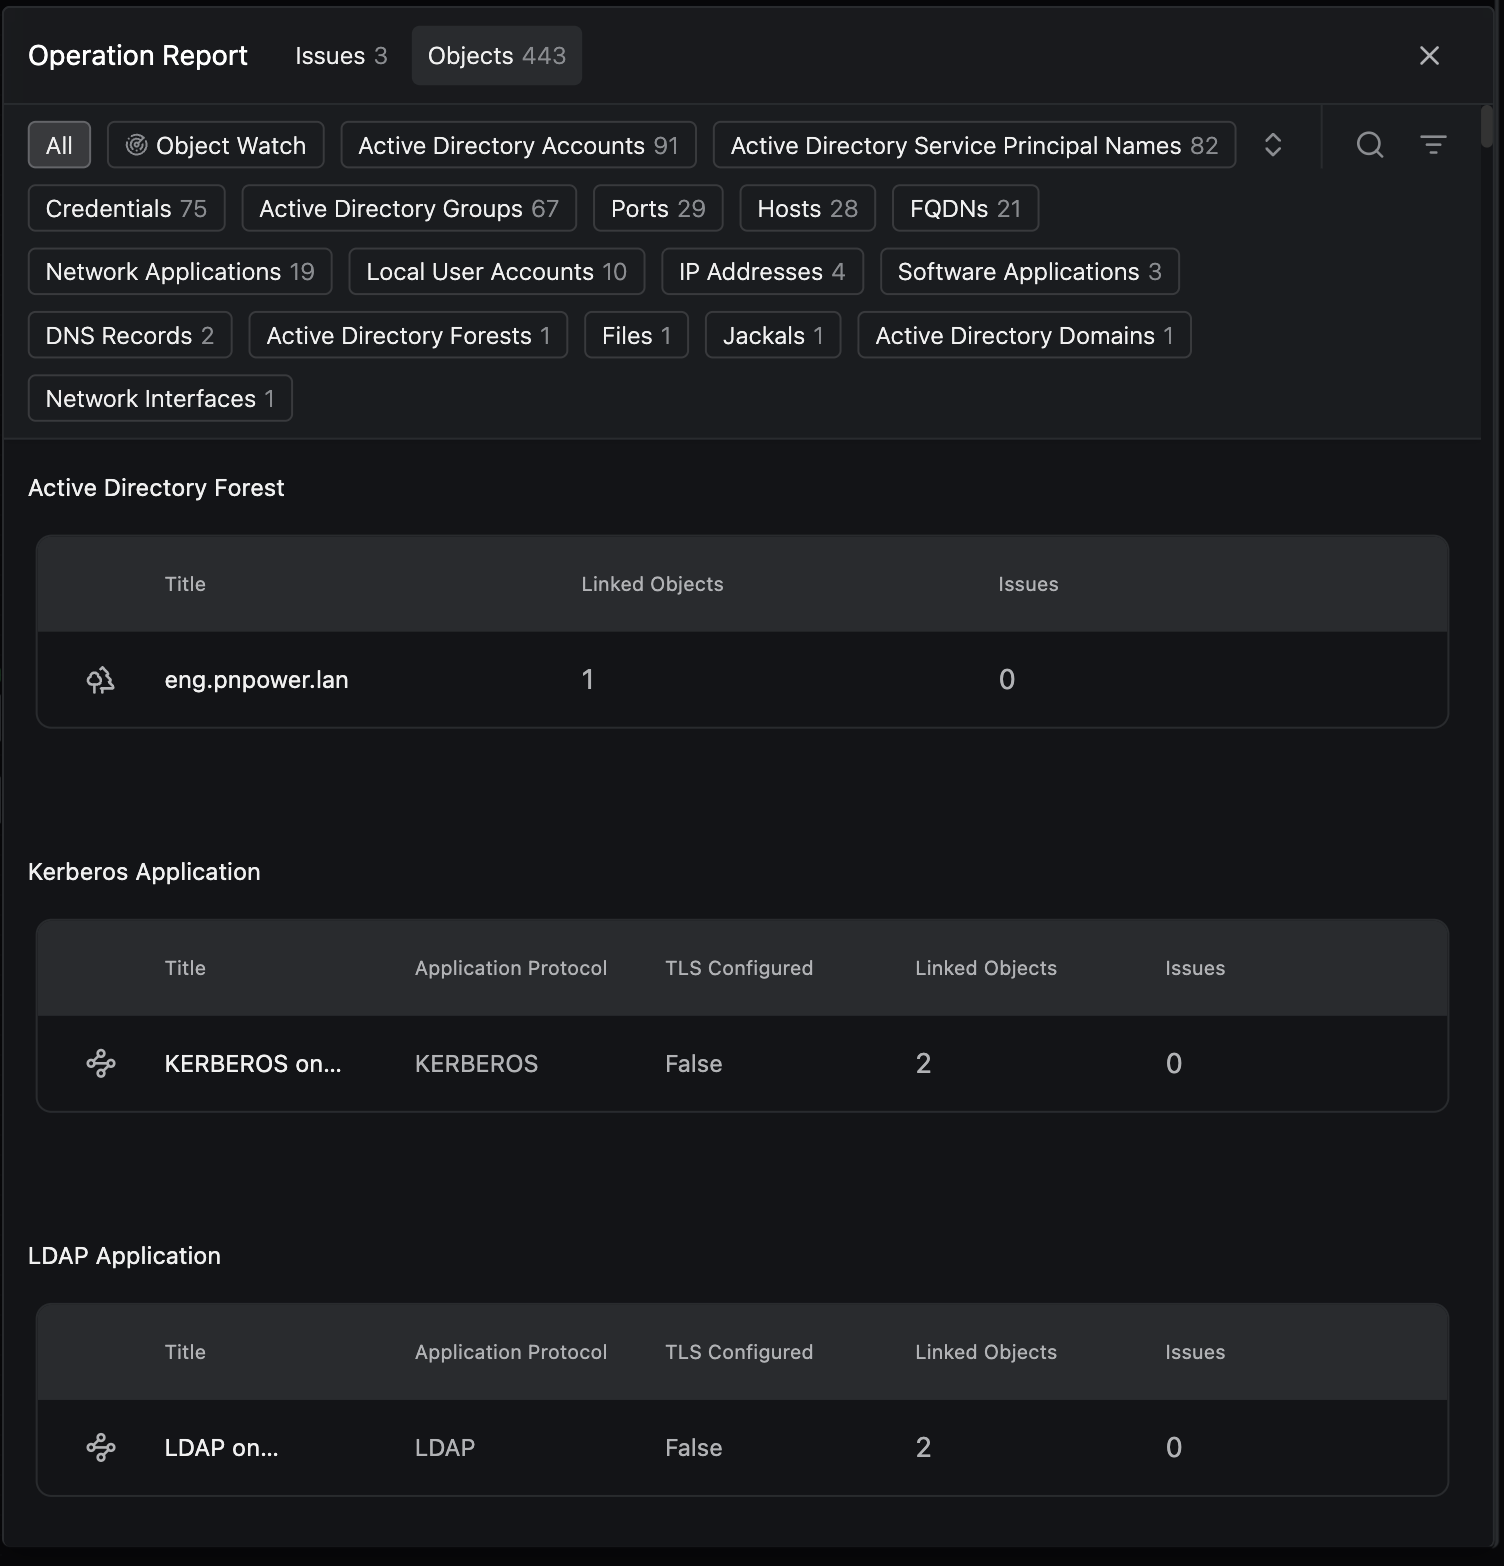1504x1566 pixels.
Task: Filter by Active Directory Service Principal Names
Action: tap(973, 146)
